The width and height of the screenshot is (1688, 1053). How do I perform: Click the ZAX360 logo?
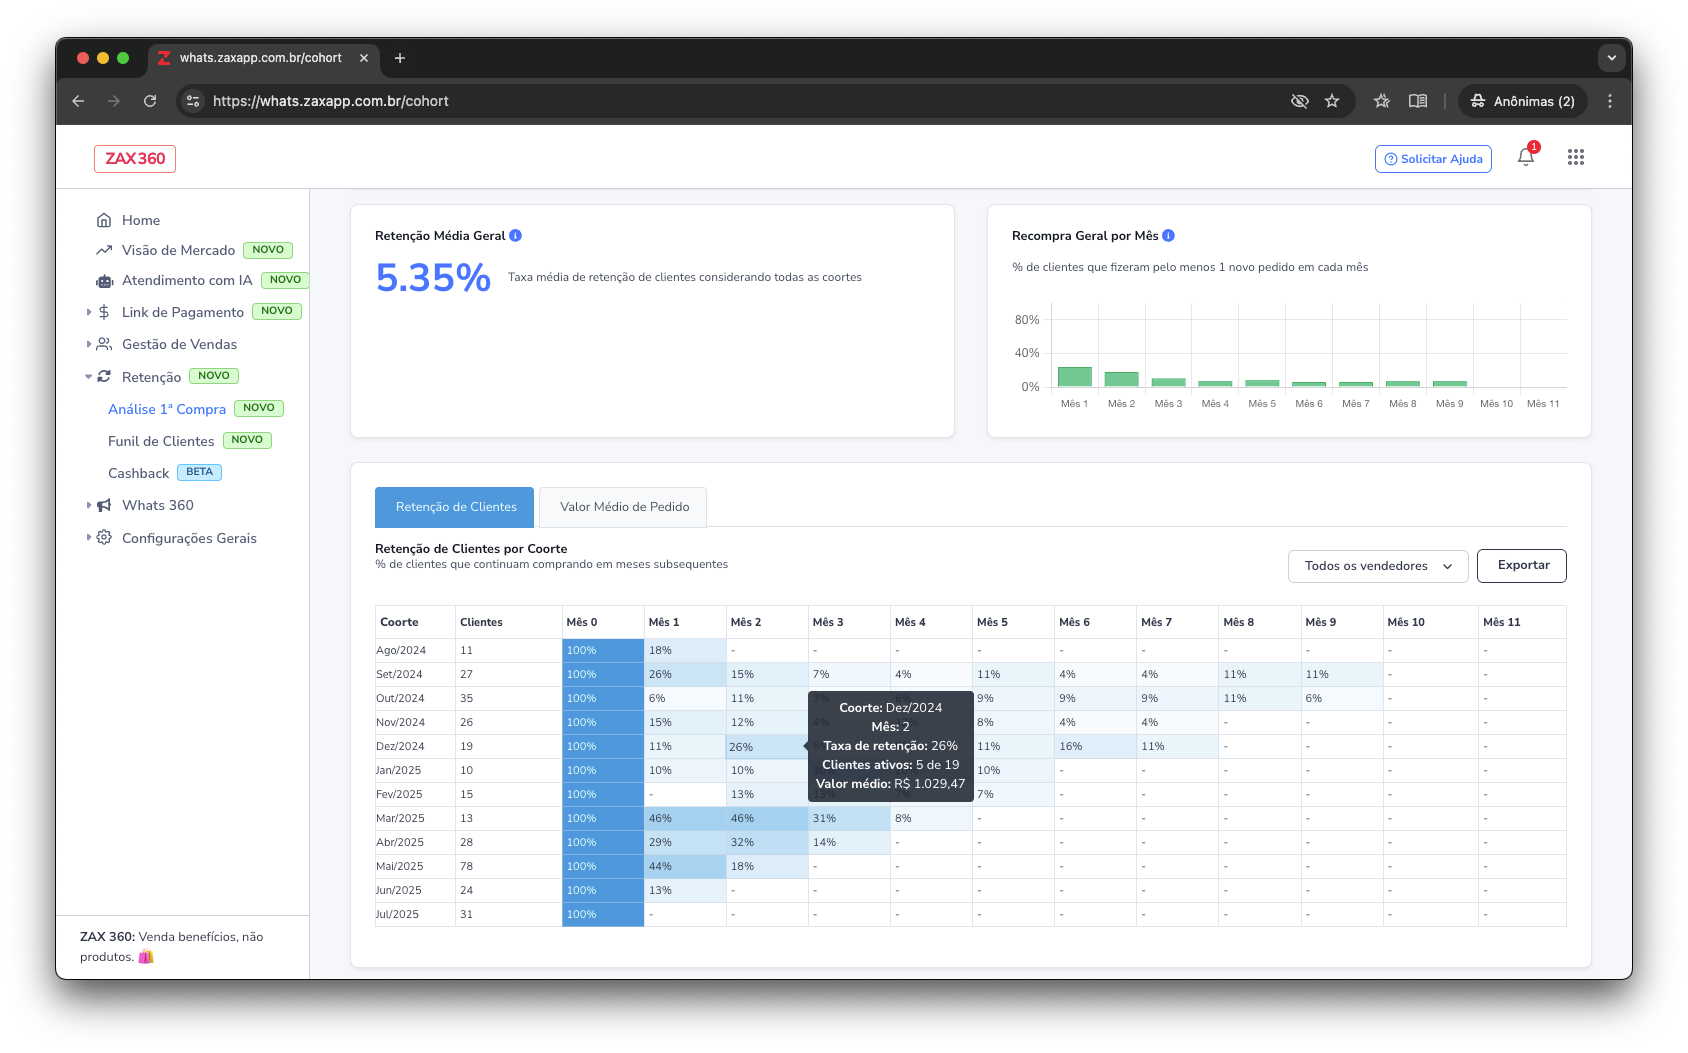pos(135,159)
